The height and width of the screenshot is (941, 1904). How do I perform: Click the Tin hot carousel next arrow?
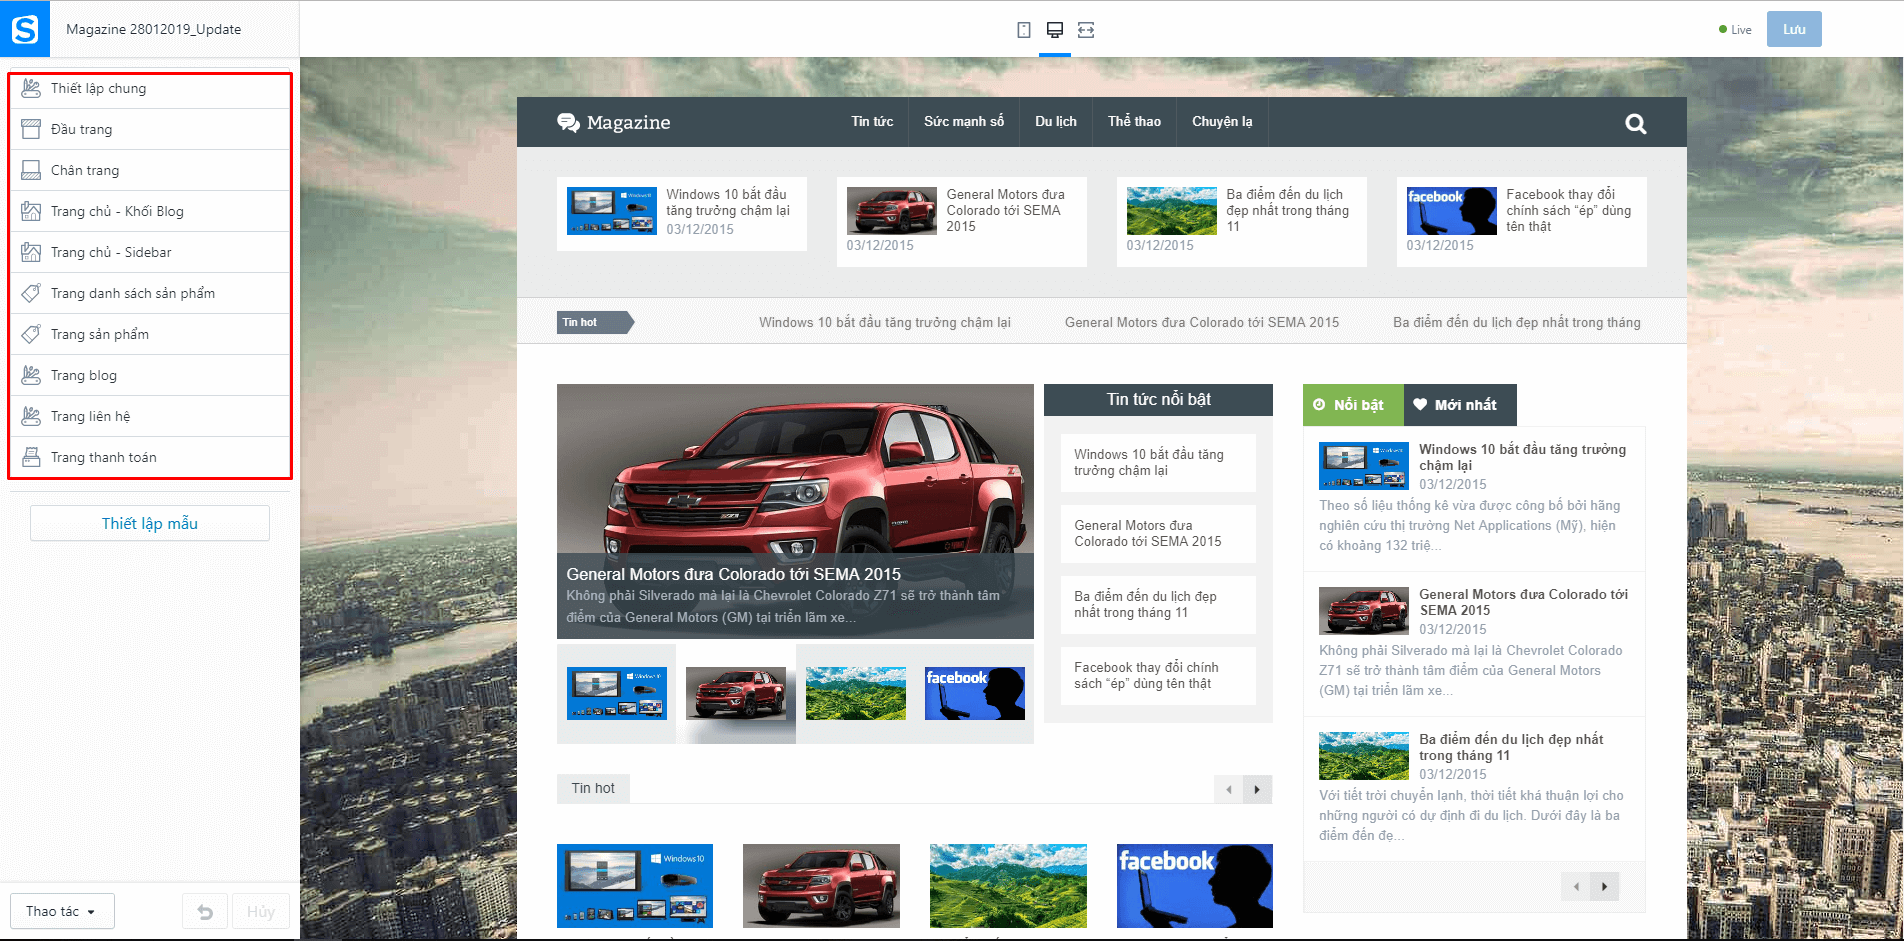coord(1257,789)
